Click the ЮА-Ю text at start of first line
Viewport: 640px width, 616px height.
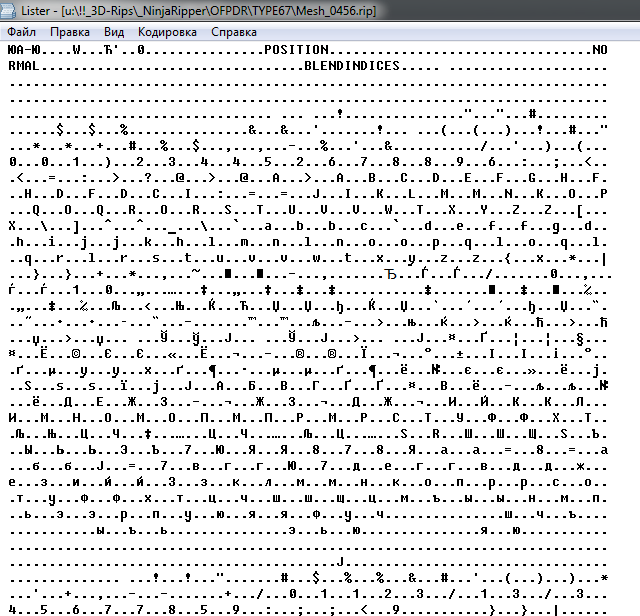pyautogui.click(x=22, y=50)
